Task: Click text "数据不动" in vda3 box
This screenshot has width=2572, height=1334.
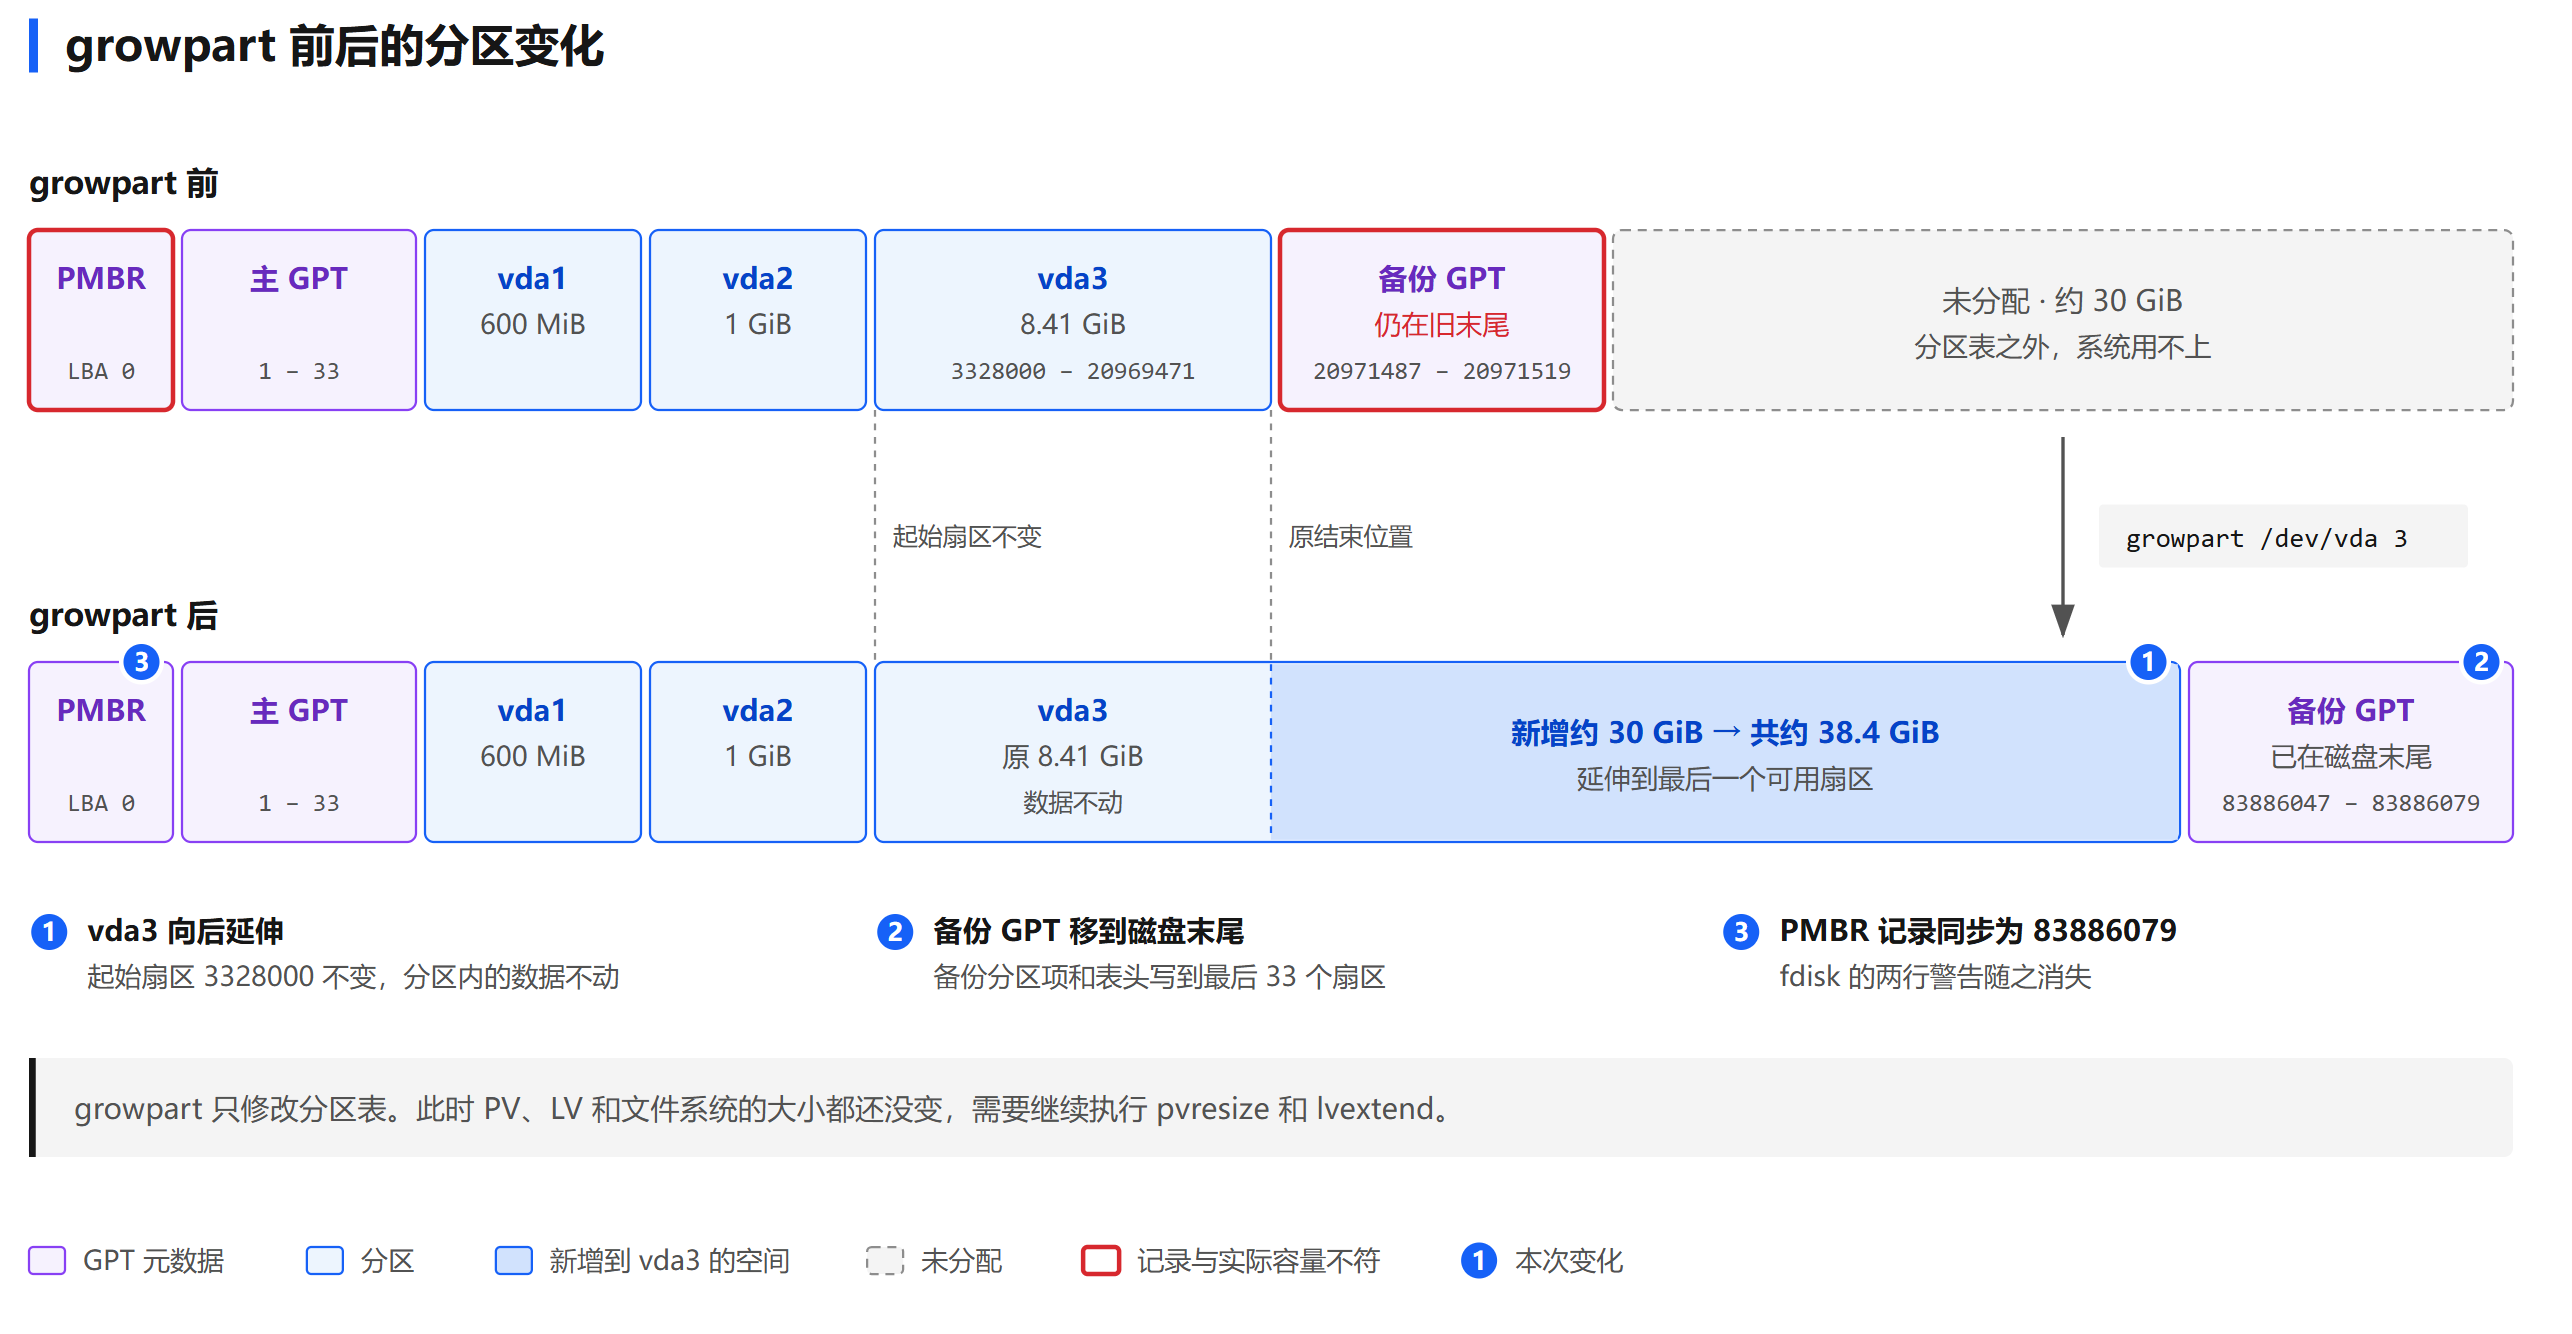Action: point(1073,803)
